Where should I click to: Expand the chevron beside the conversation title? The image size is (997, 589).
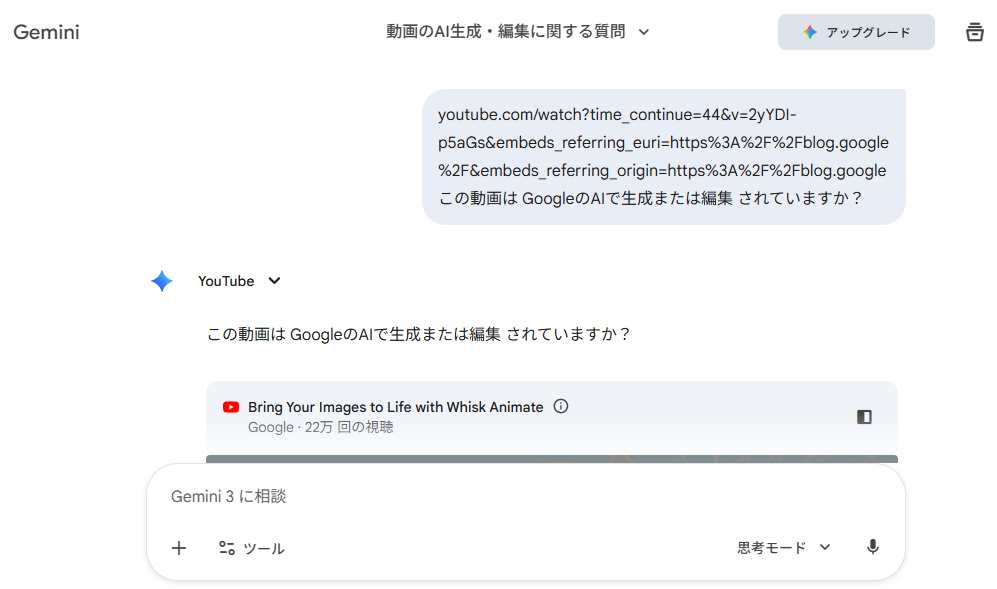(x=644, y=32)
